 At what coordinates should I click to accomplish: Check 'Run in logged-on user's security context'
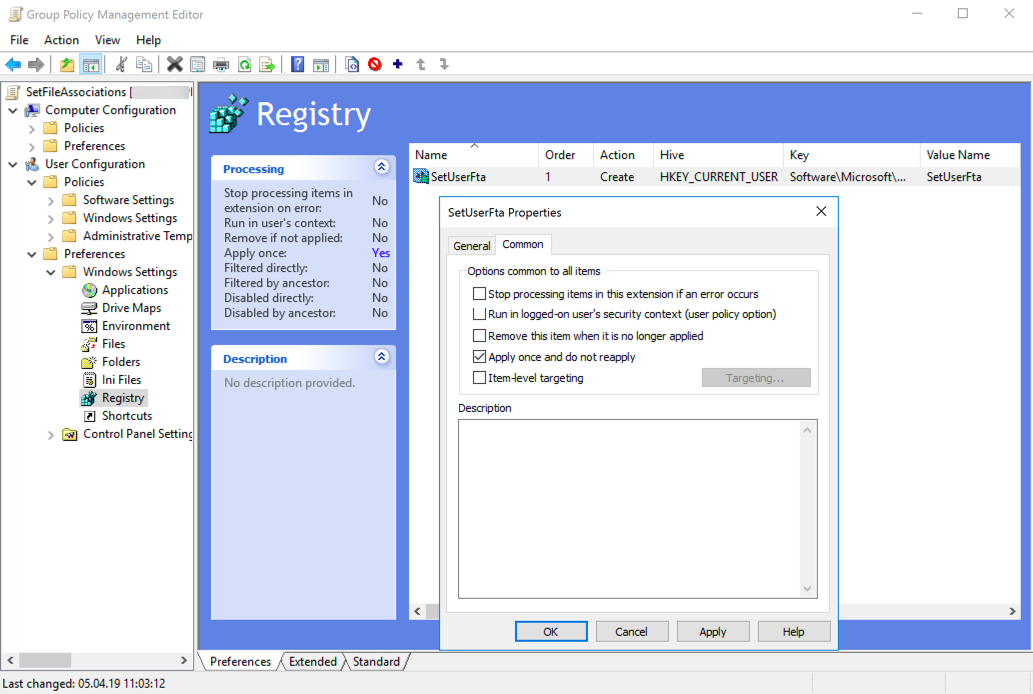(480, 314)
